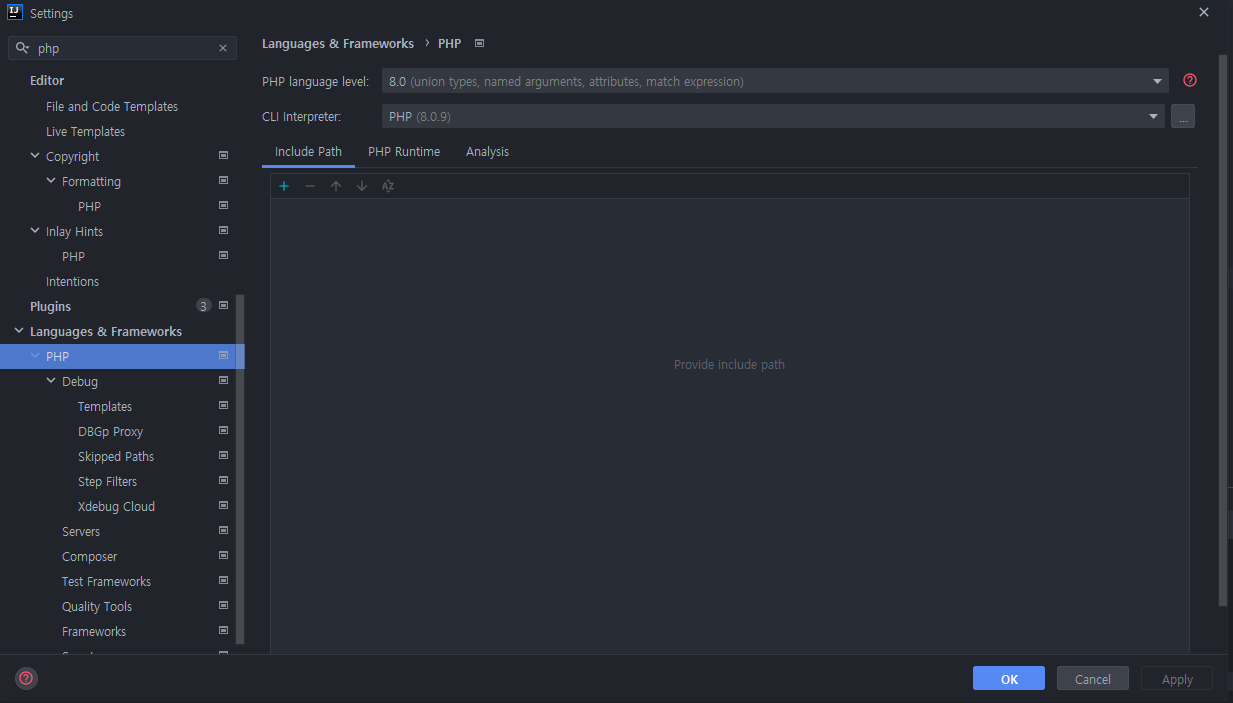Open the Plugins settings page
1233x703 pixels.
50,306
